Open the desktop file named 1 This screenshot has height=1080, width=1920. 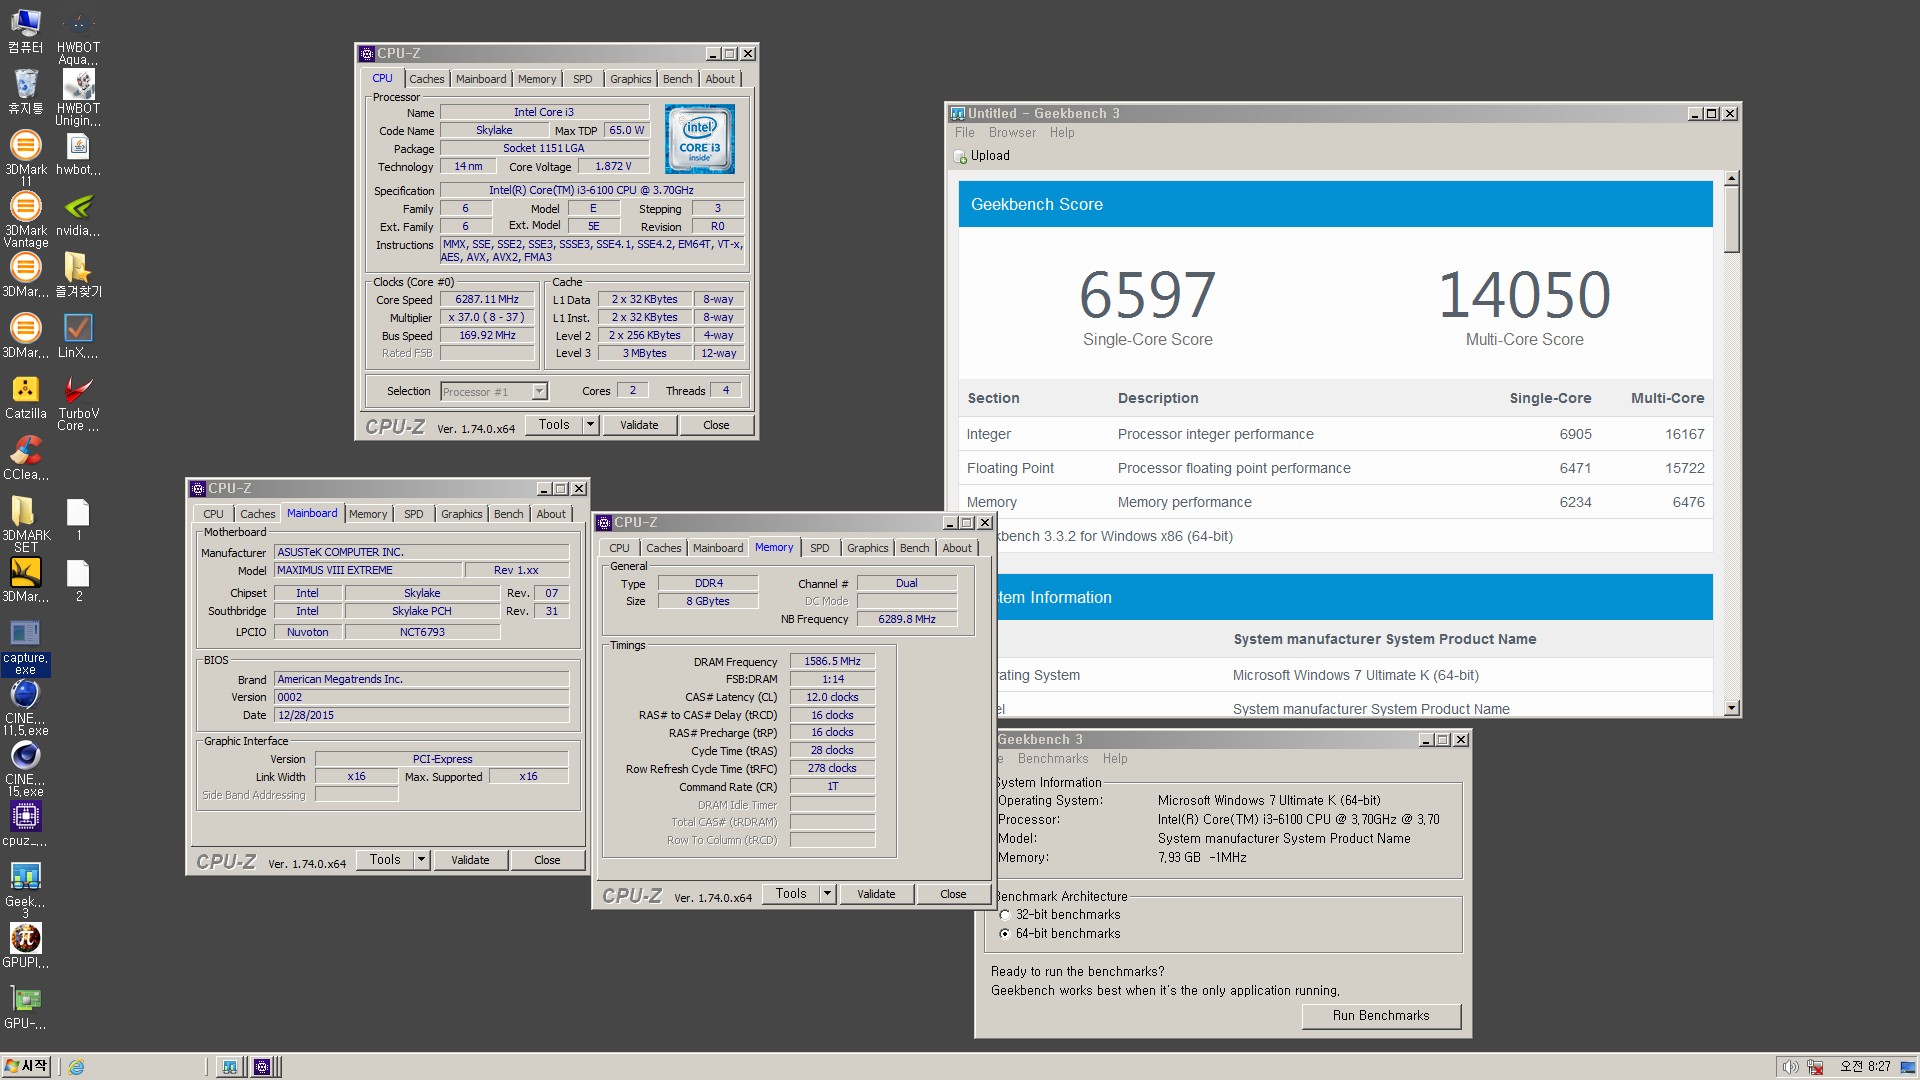(x=78, y=519)
